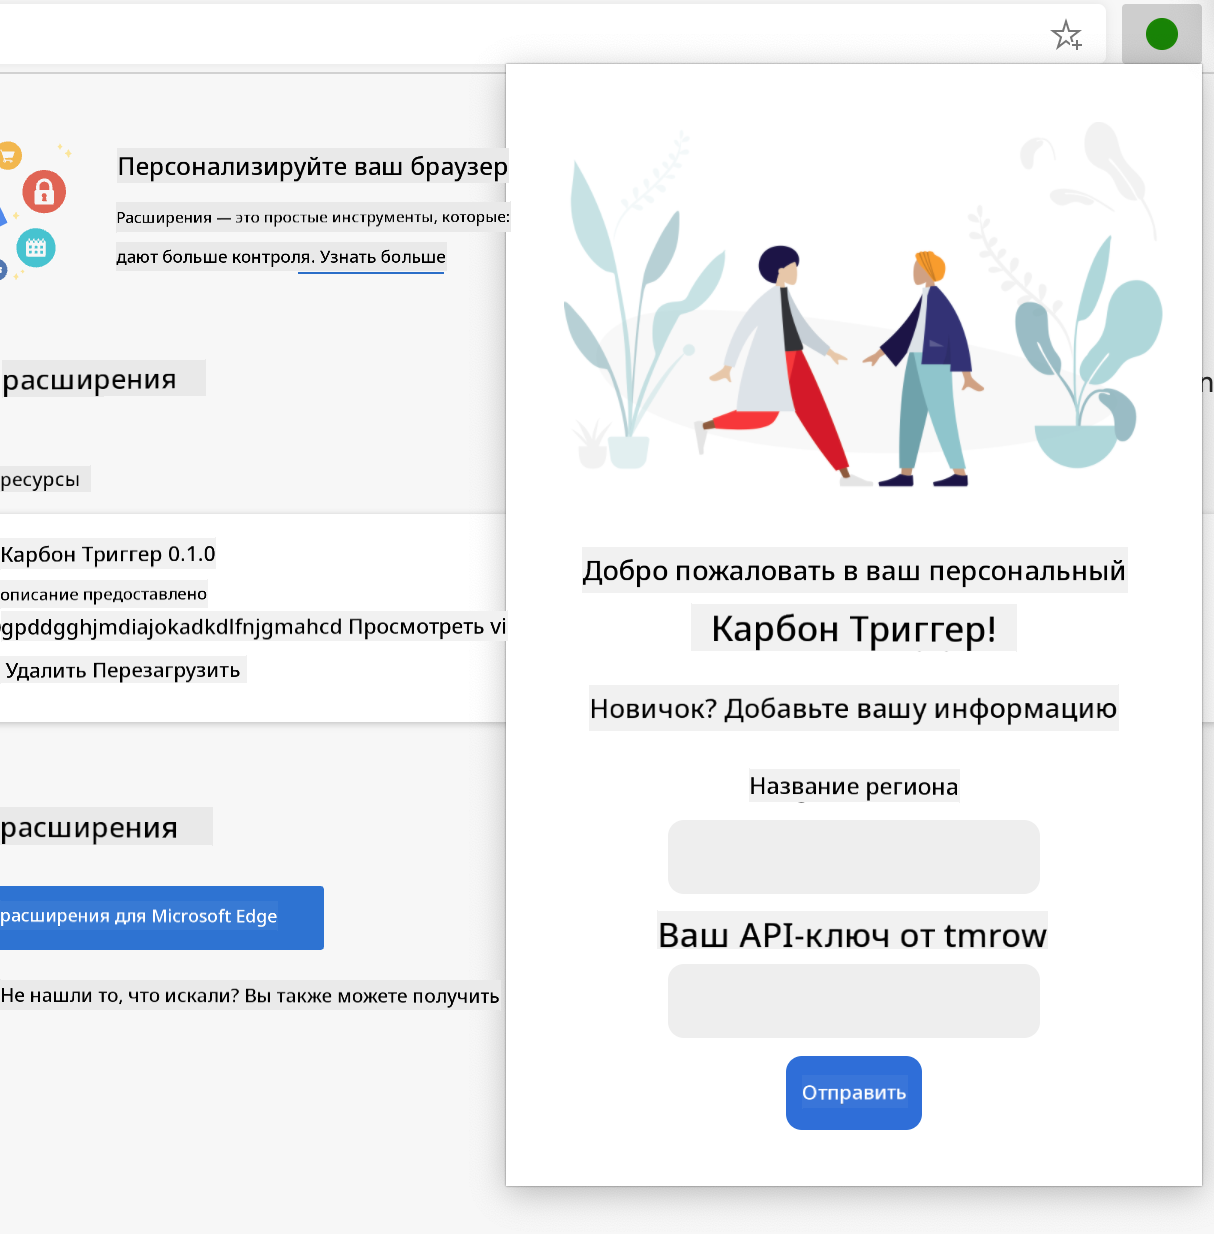Screen dimensions: 1214x1234
Task: Click the "Ваш API-ключ от tmrow" label
Action: (852, 935)
